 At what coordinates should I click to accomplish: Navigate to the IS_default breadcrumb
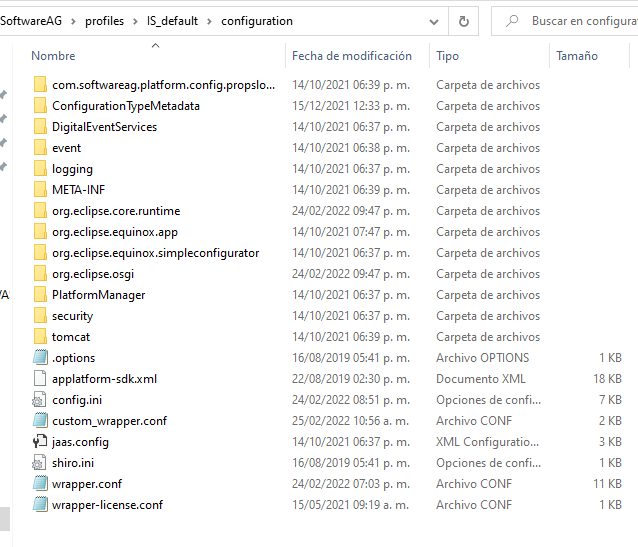tap(172, 21)
